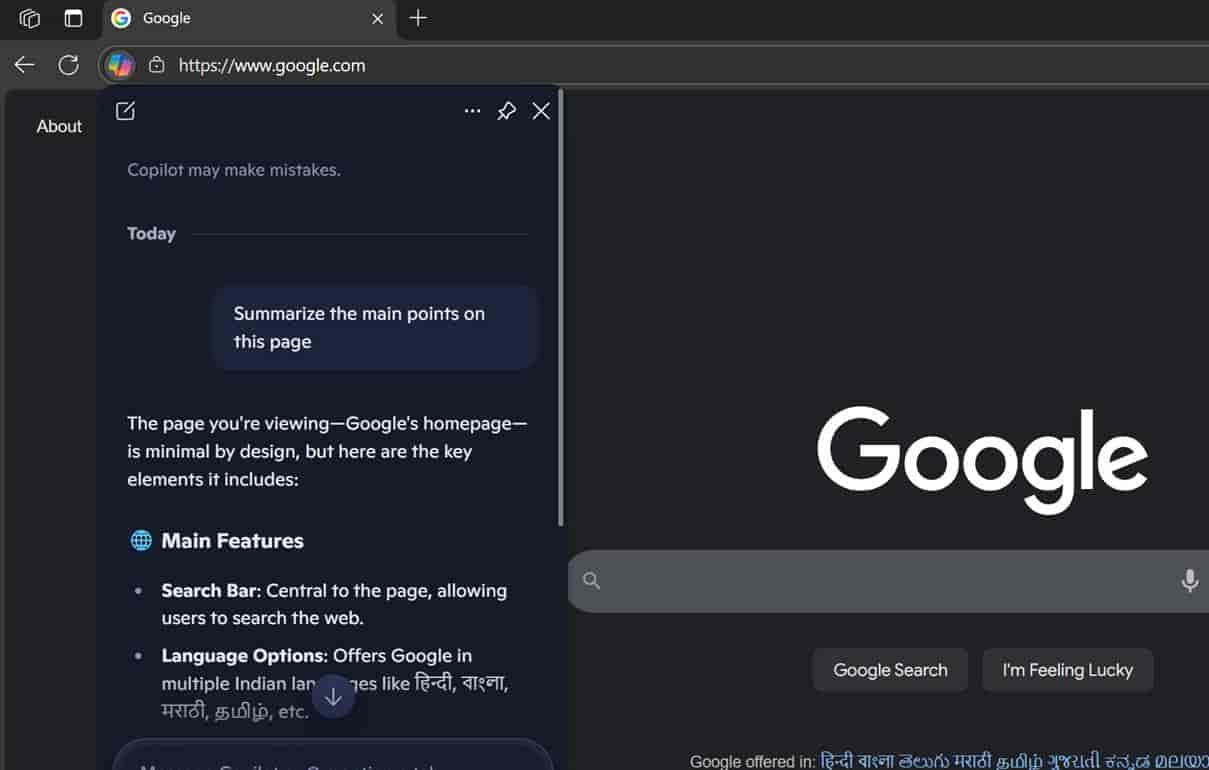Click the I'm Feeling Lucky button
The height and width of the screenshot is (770, 1209).
pos(1068,670)
